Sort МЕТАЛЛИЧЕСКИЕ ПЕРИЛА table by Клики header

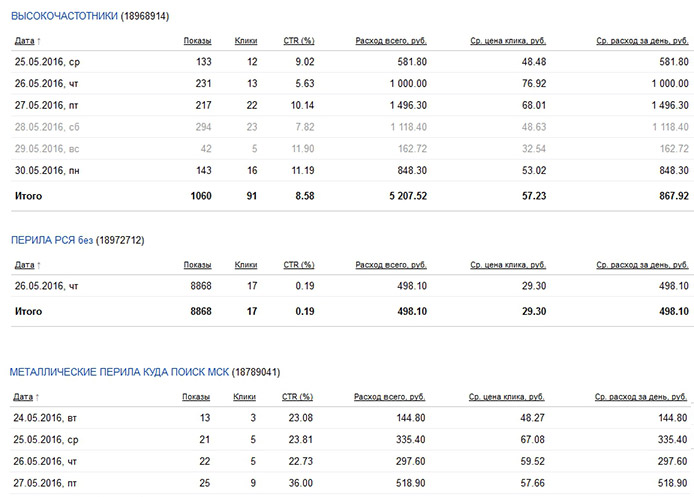point(245,396)
